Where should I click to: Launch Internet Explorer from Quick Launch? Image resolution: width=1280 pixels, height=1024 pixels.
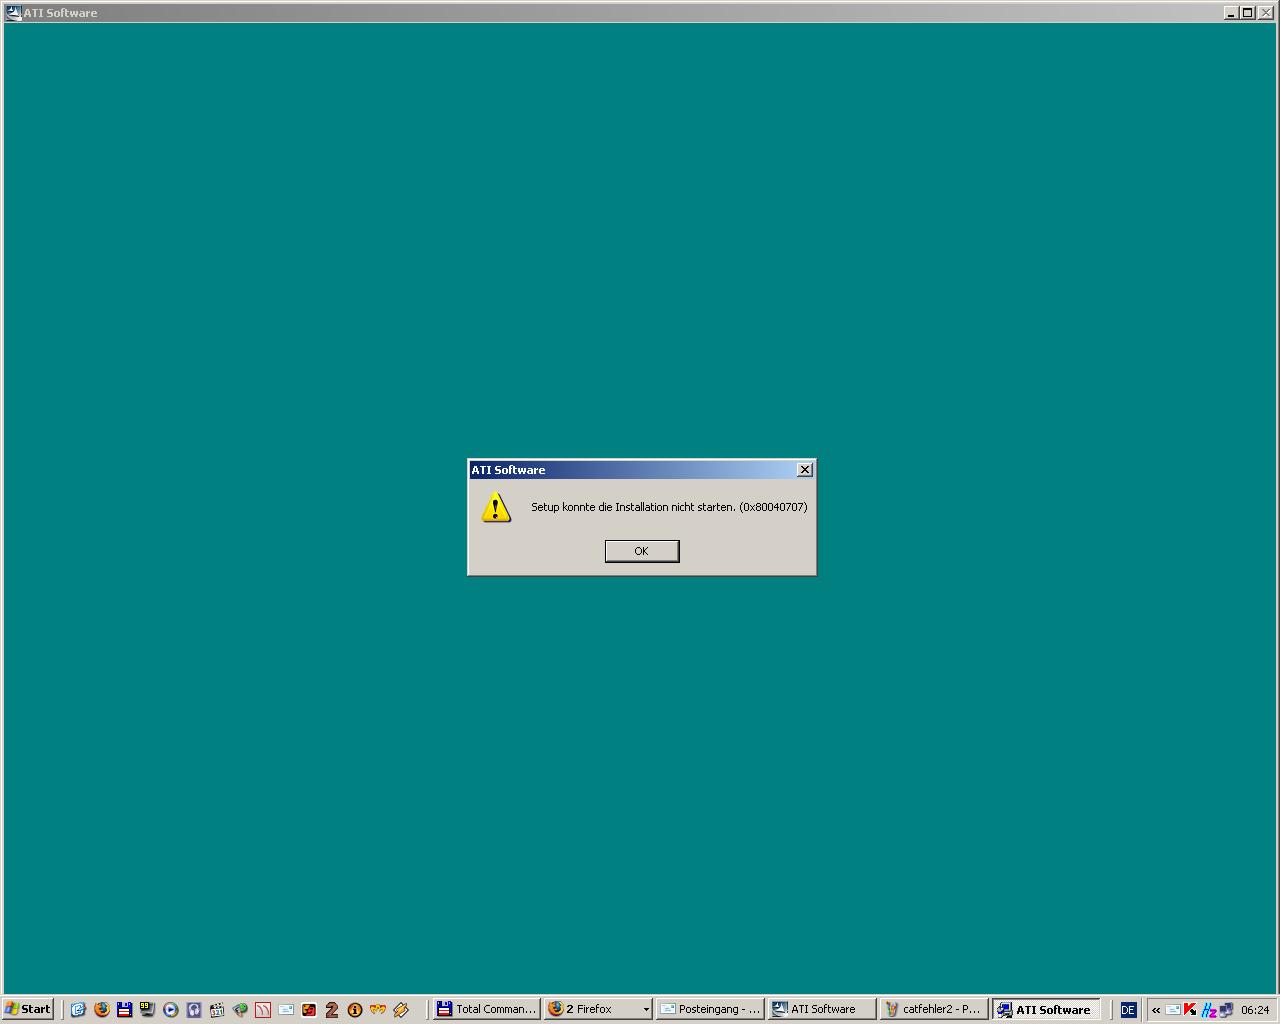coord(78,1010)
